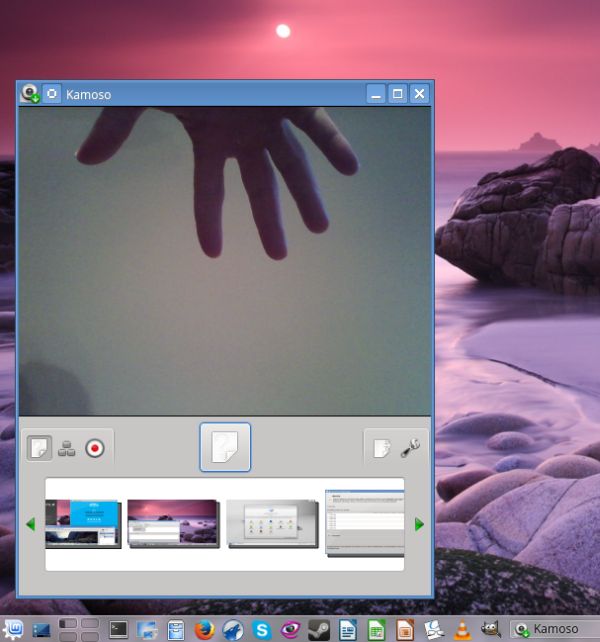Launch Steam from the taskbar
The height and width of the screenshot is (642, 600).
[319, 630]
